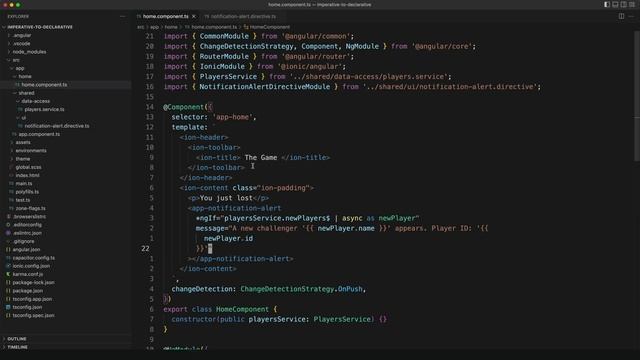
Task: Click the green macOS zoom window button
Action: coord(18,4)
